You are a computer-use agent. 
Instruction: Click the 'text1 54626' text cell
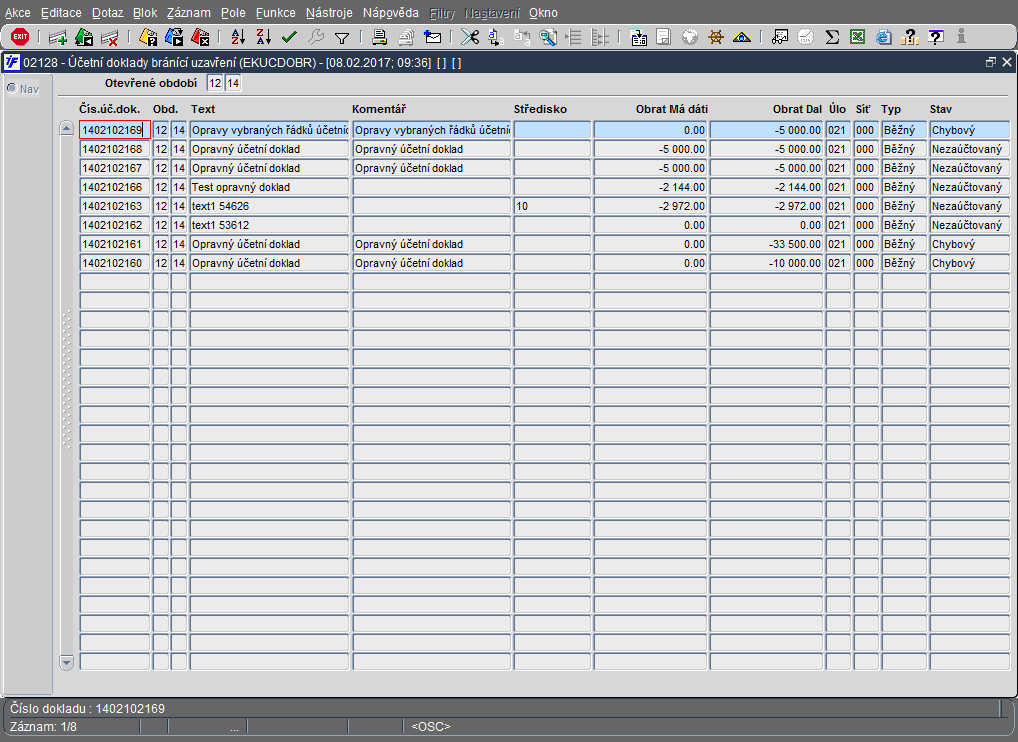tap(269, 206)
